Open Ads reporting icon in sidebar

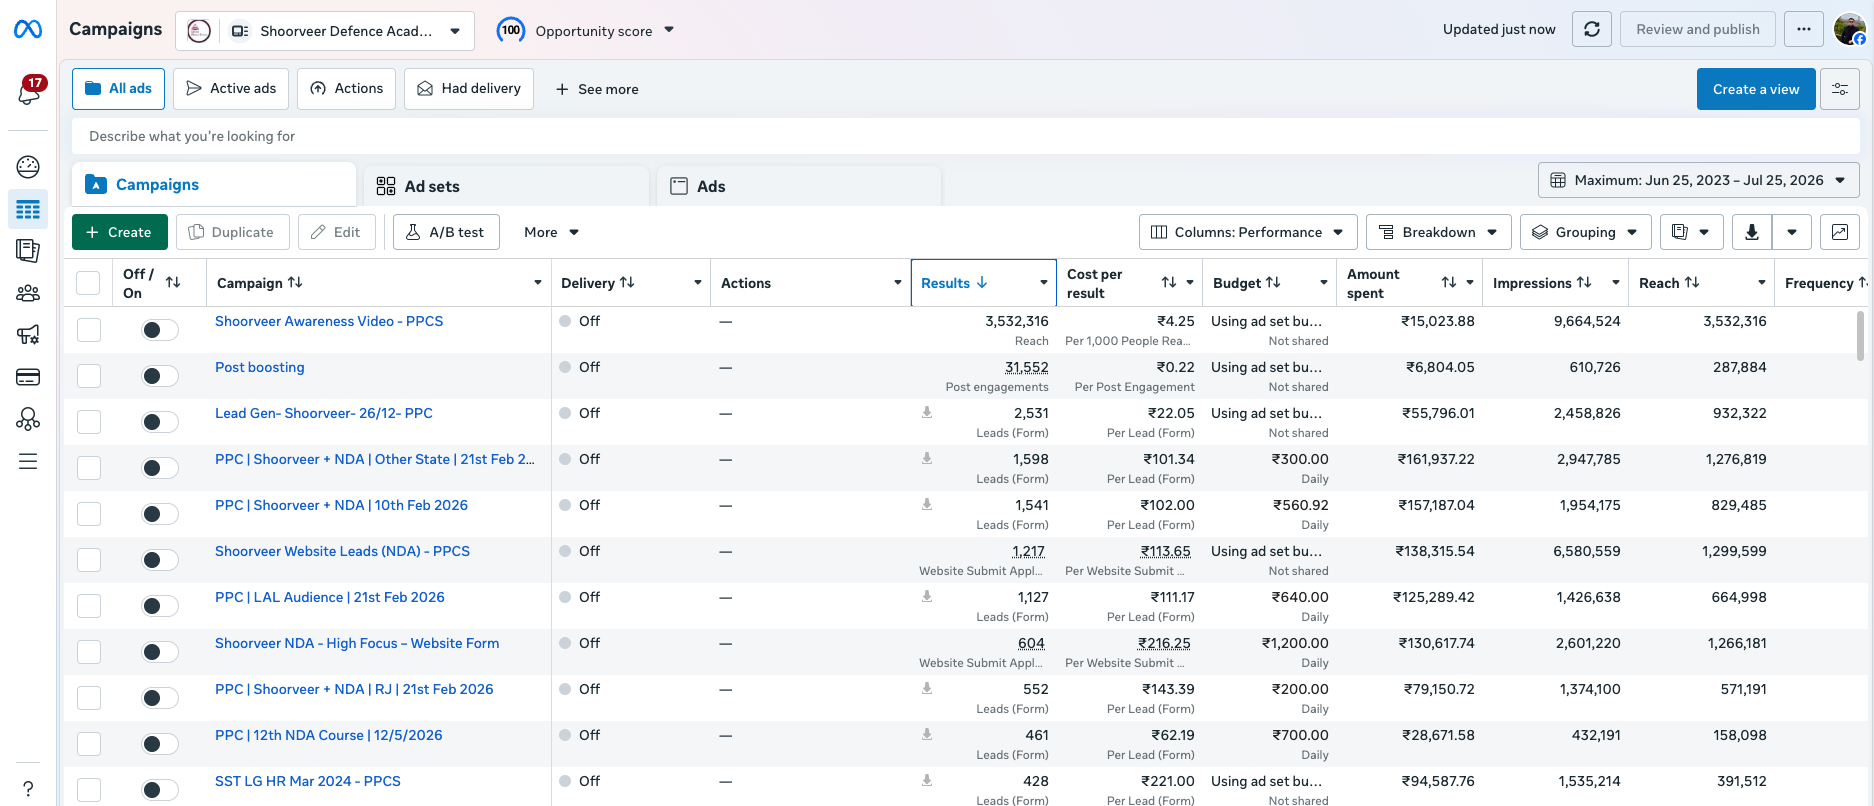(x=28, y=251)
